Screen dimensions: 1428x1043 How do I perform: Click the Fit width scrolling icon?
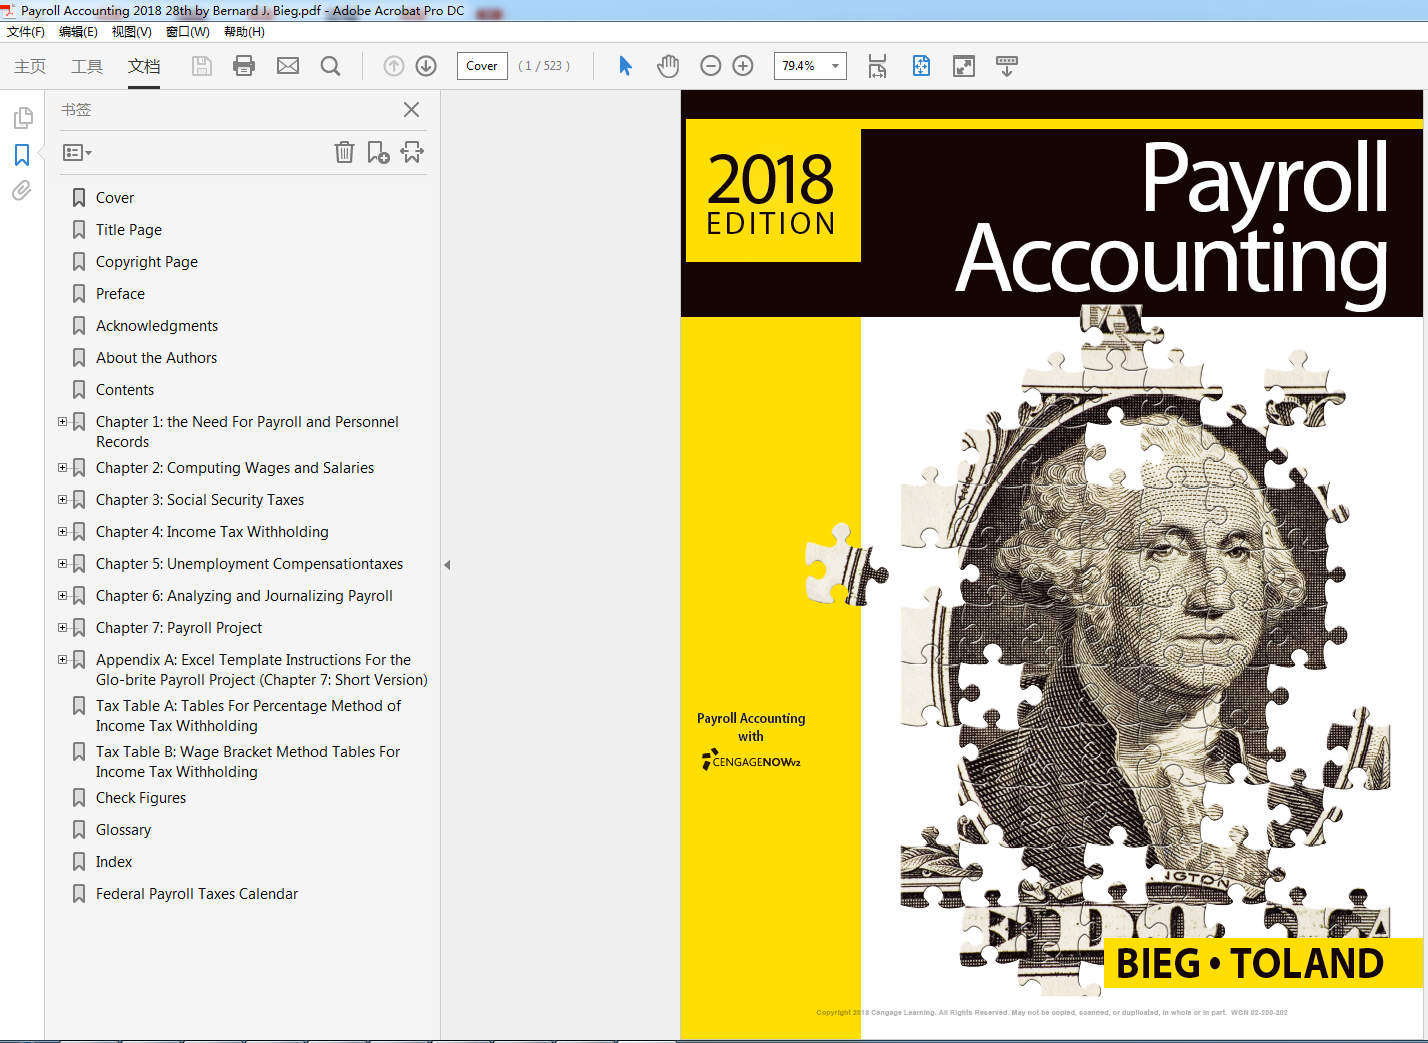[877, 66]
